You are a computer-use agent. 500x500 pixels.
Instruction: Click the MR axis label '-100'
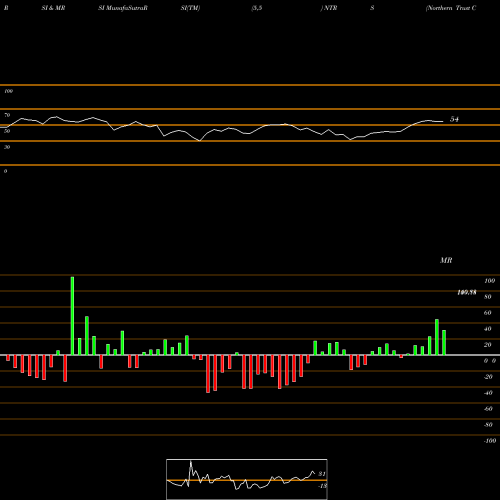pos(490,441)
